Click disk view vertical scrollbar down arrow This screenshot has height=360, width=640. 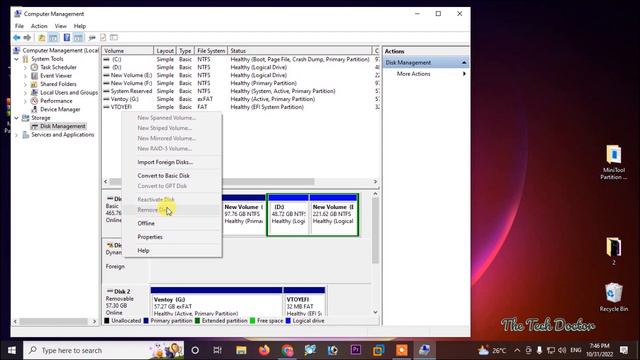coord(376,312)
